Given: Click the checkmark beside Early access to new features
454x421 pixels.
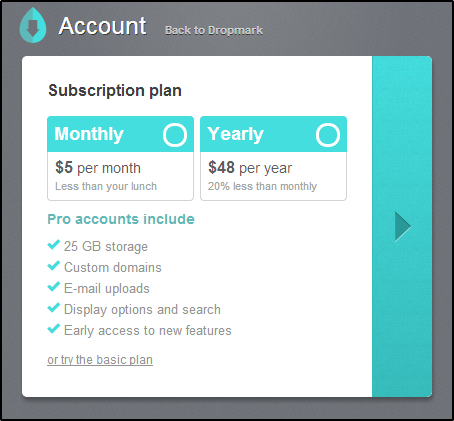Looking at the screenshot, I should [54, 329].
